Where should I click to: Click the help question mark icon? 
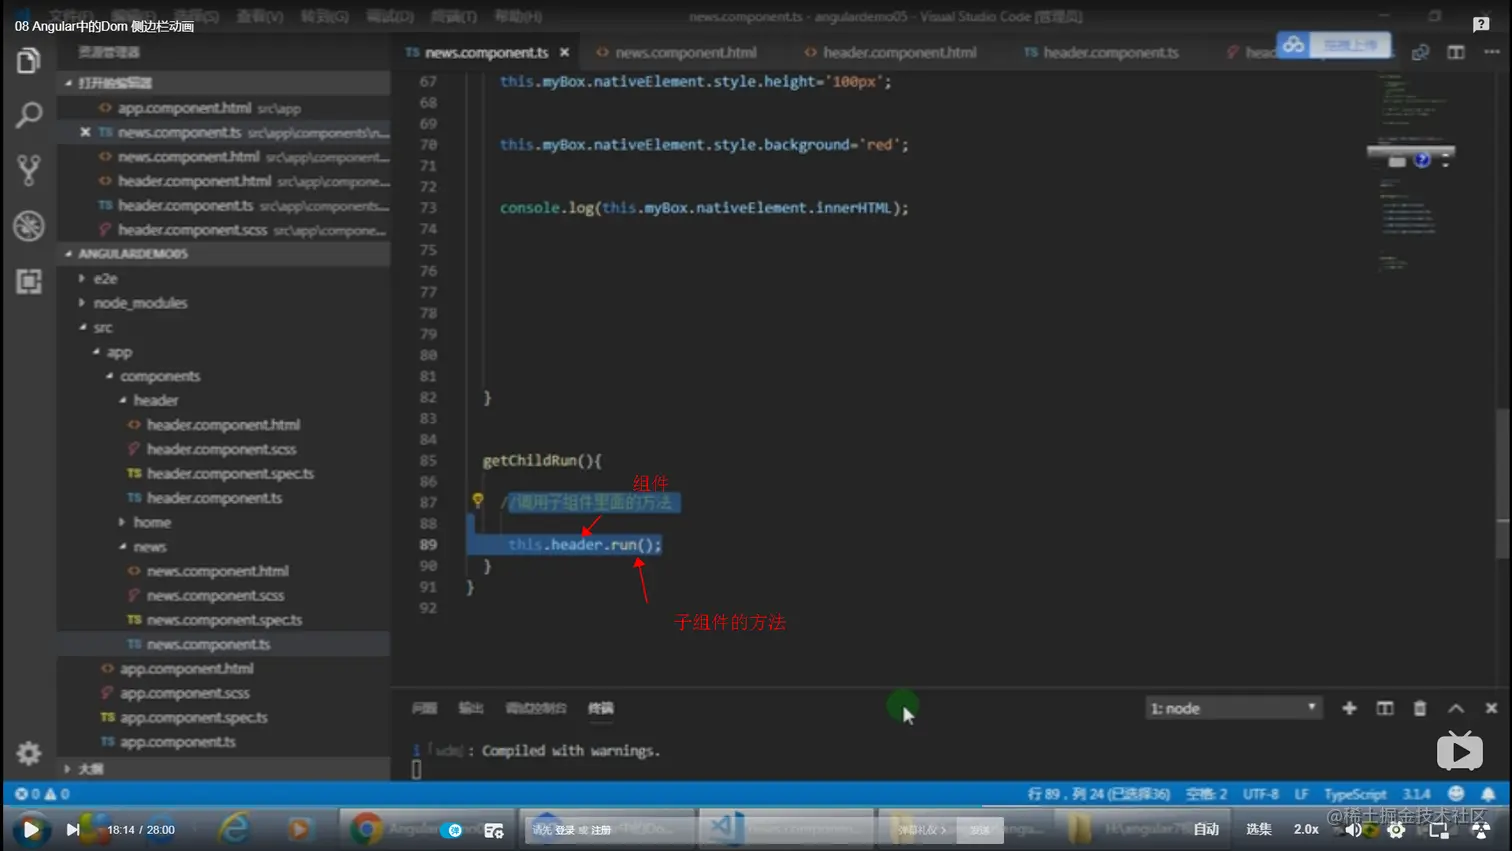[1481, 24]
